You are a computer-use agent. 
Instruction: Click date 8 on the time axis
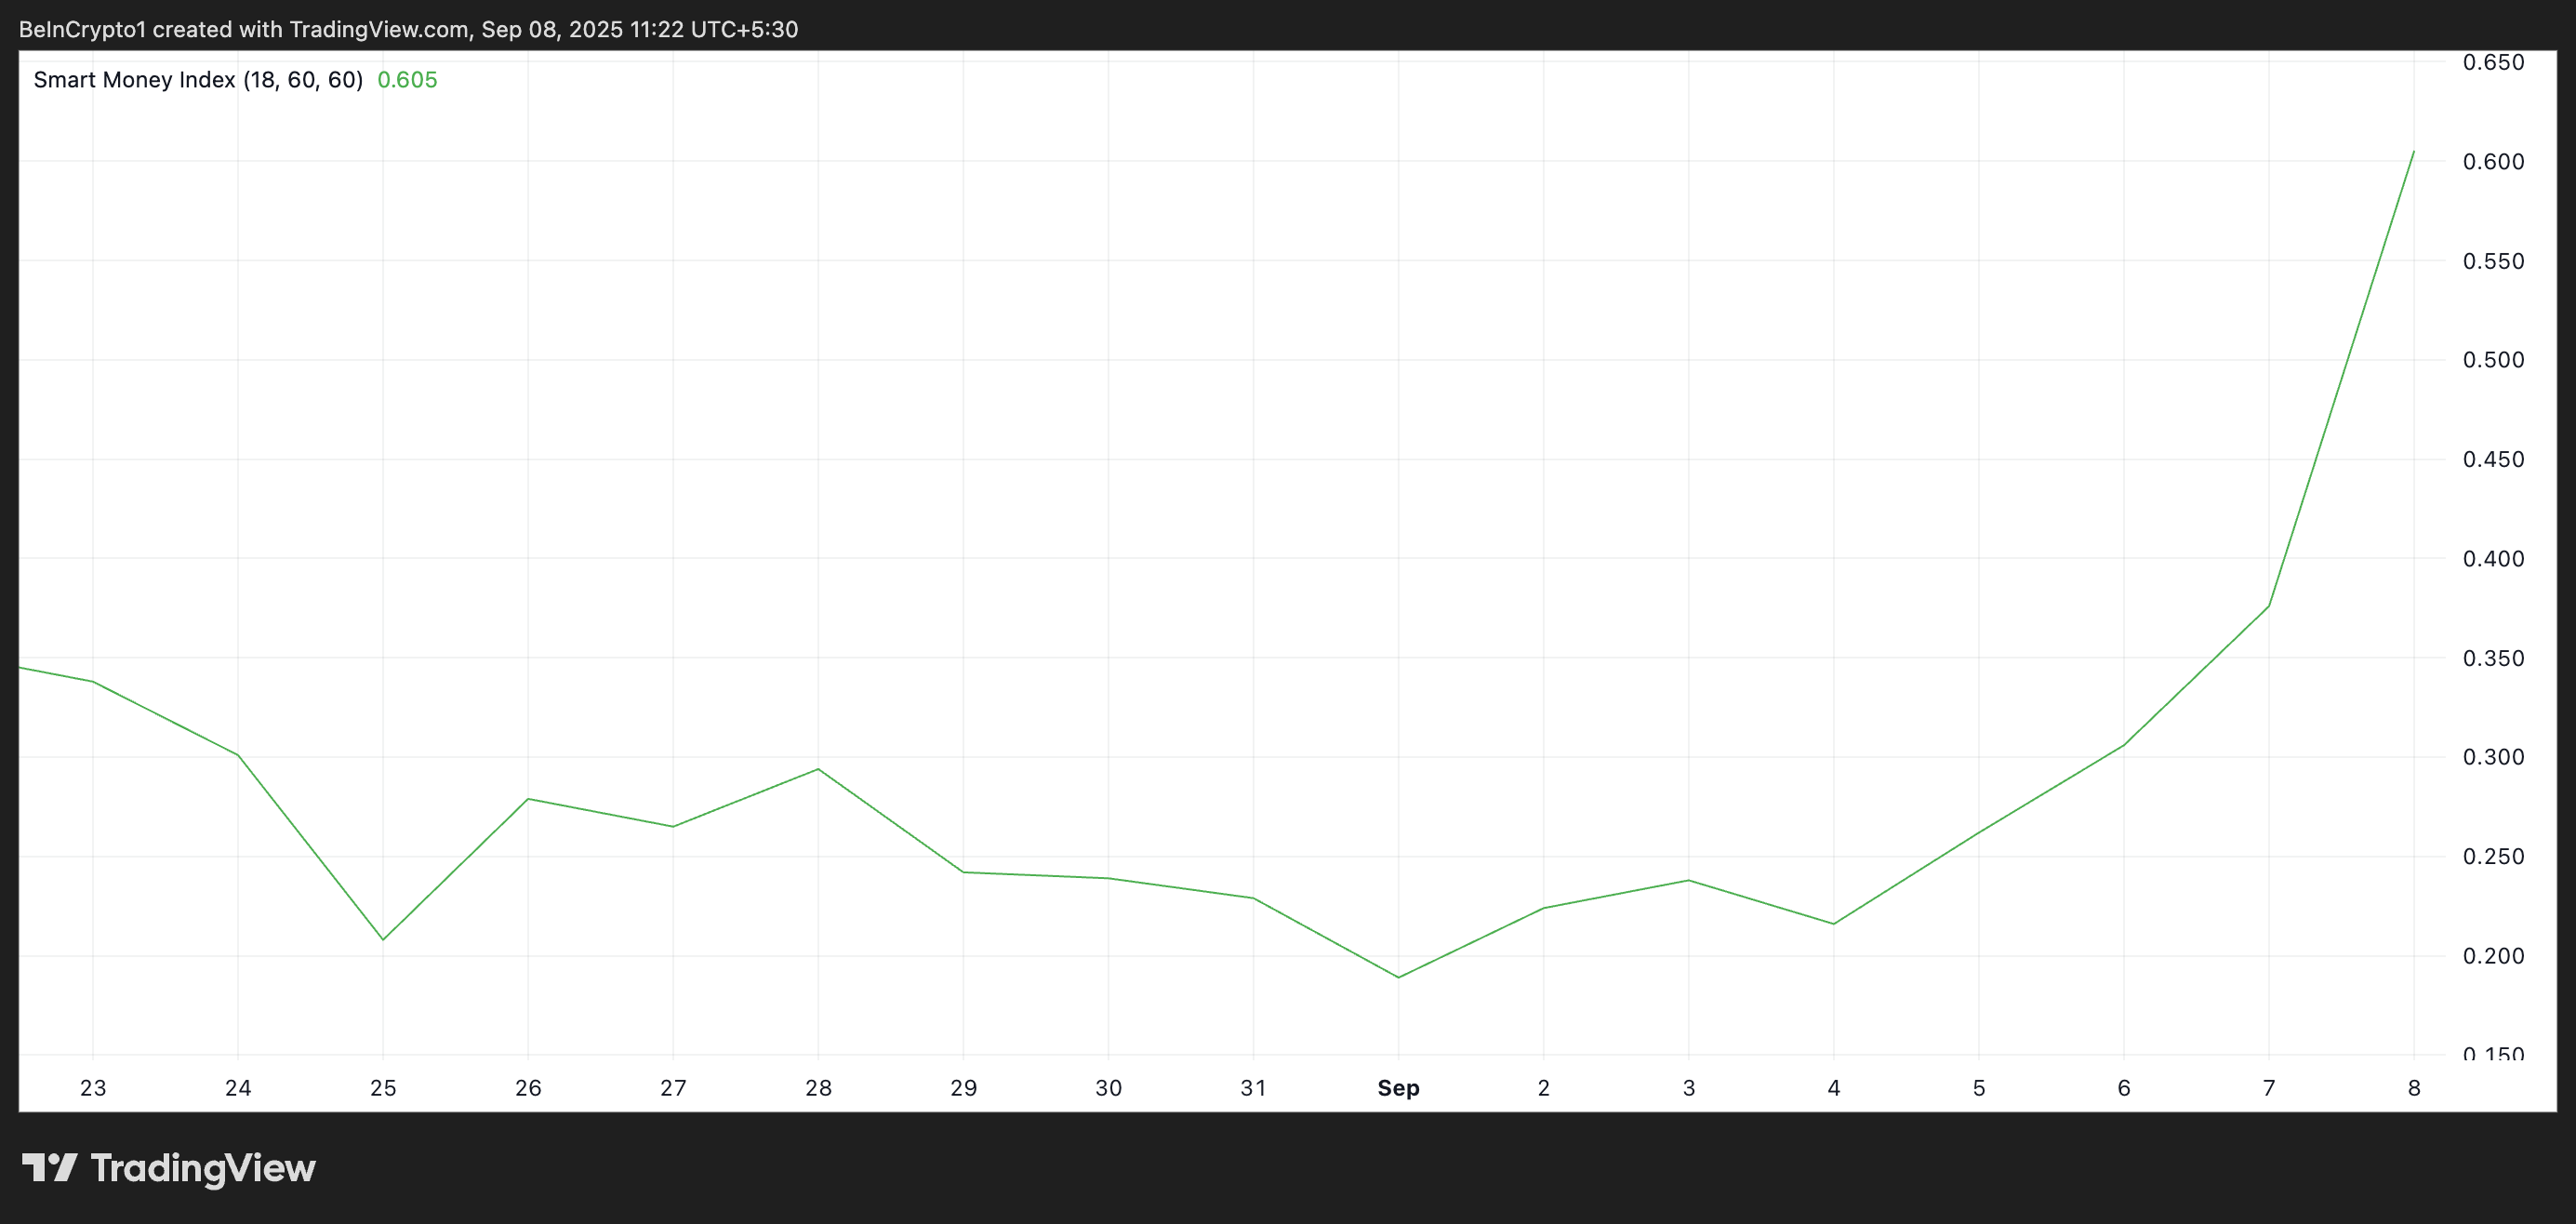pyautogui.click(x=2414, y=1088)
